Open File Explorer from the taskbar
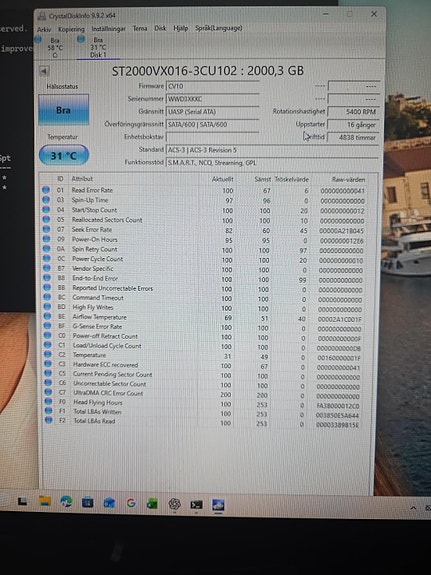Screen dimensions: 431x575 tap(45, 502)
